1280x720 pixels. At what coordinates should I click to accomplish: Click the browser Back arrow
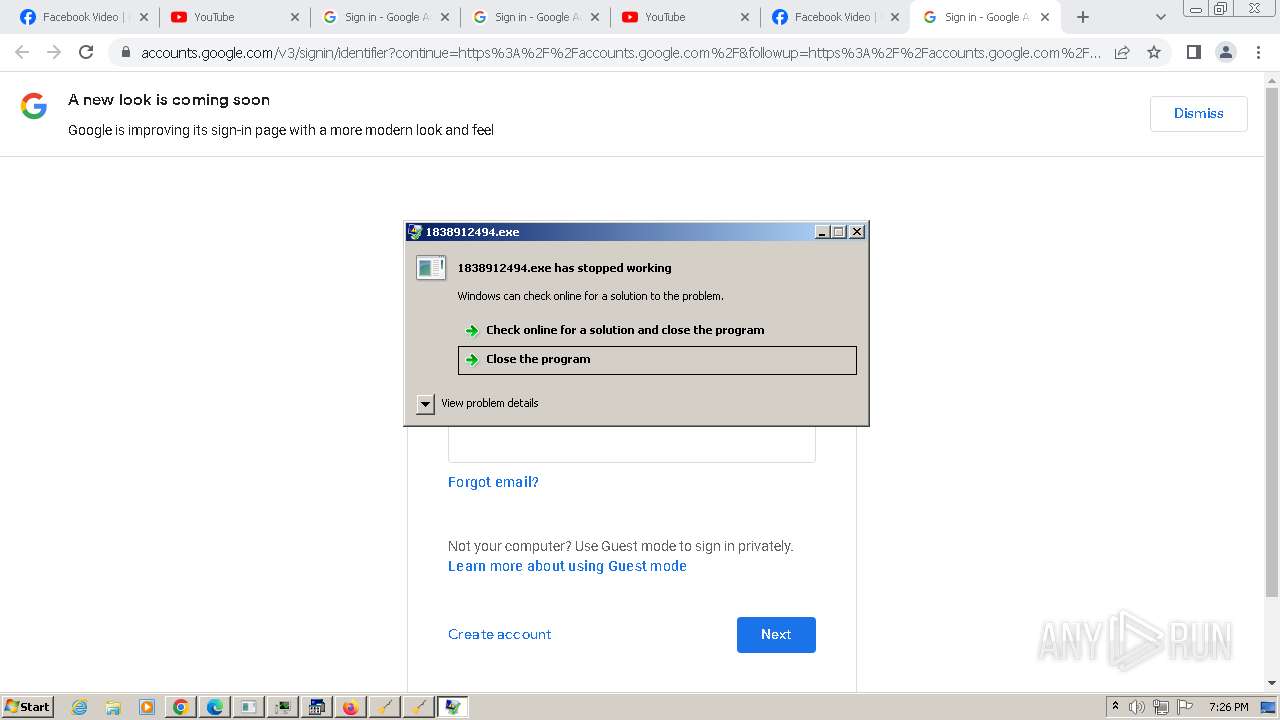[x=22, y=53]
